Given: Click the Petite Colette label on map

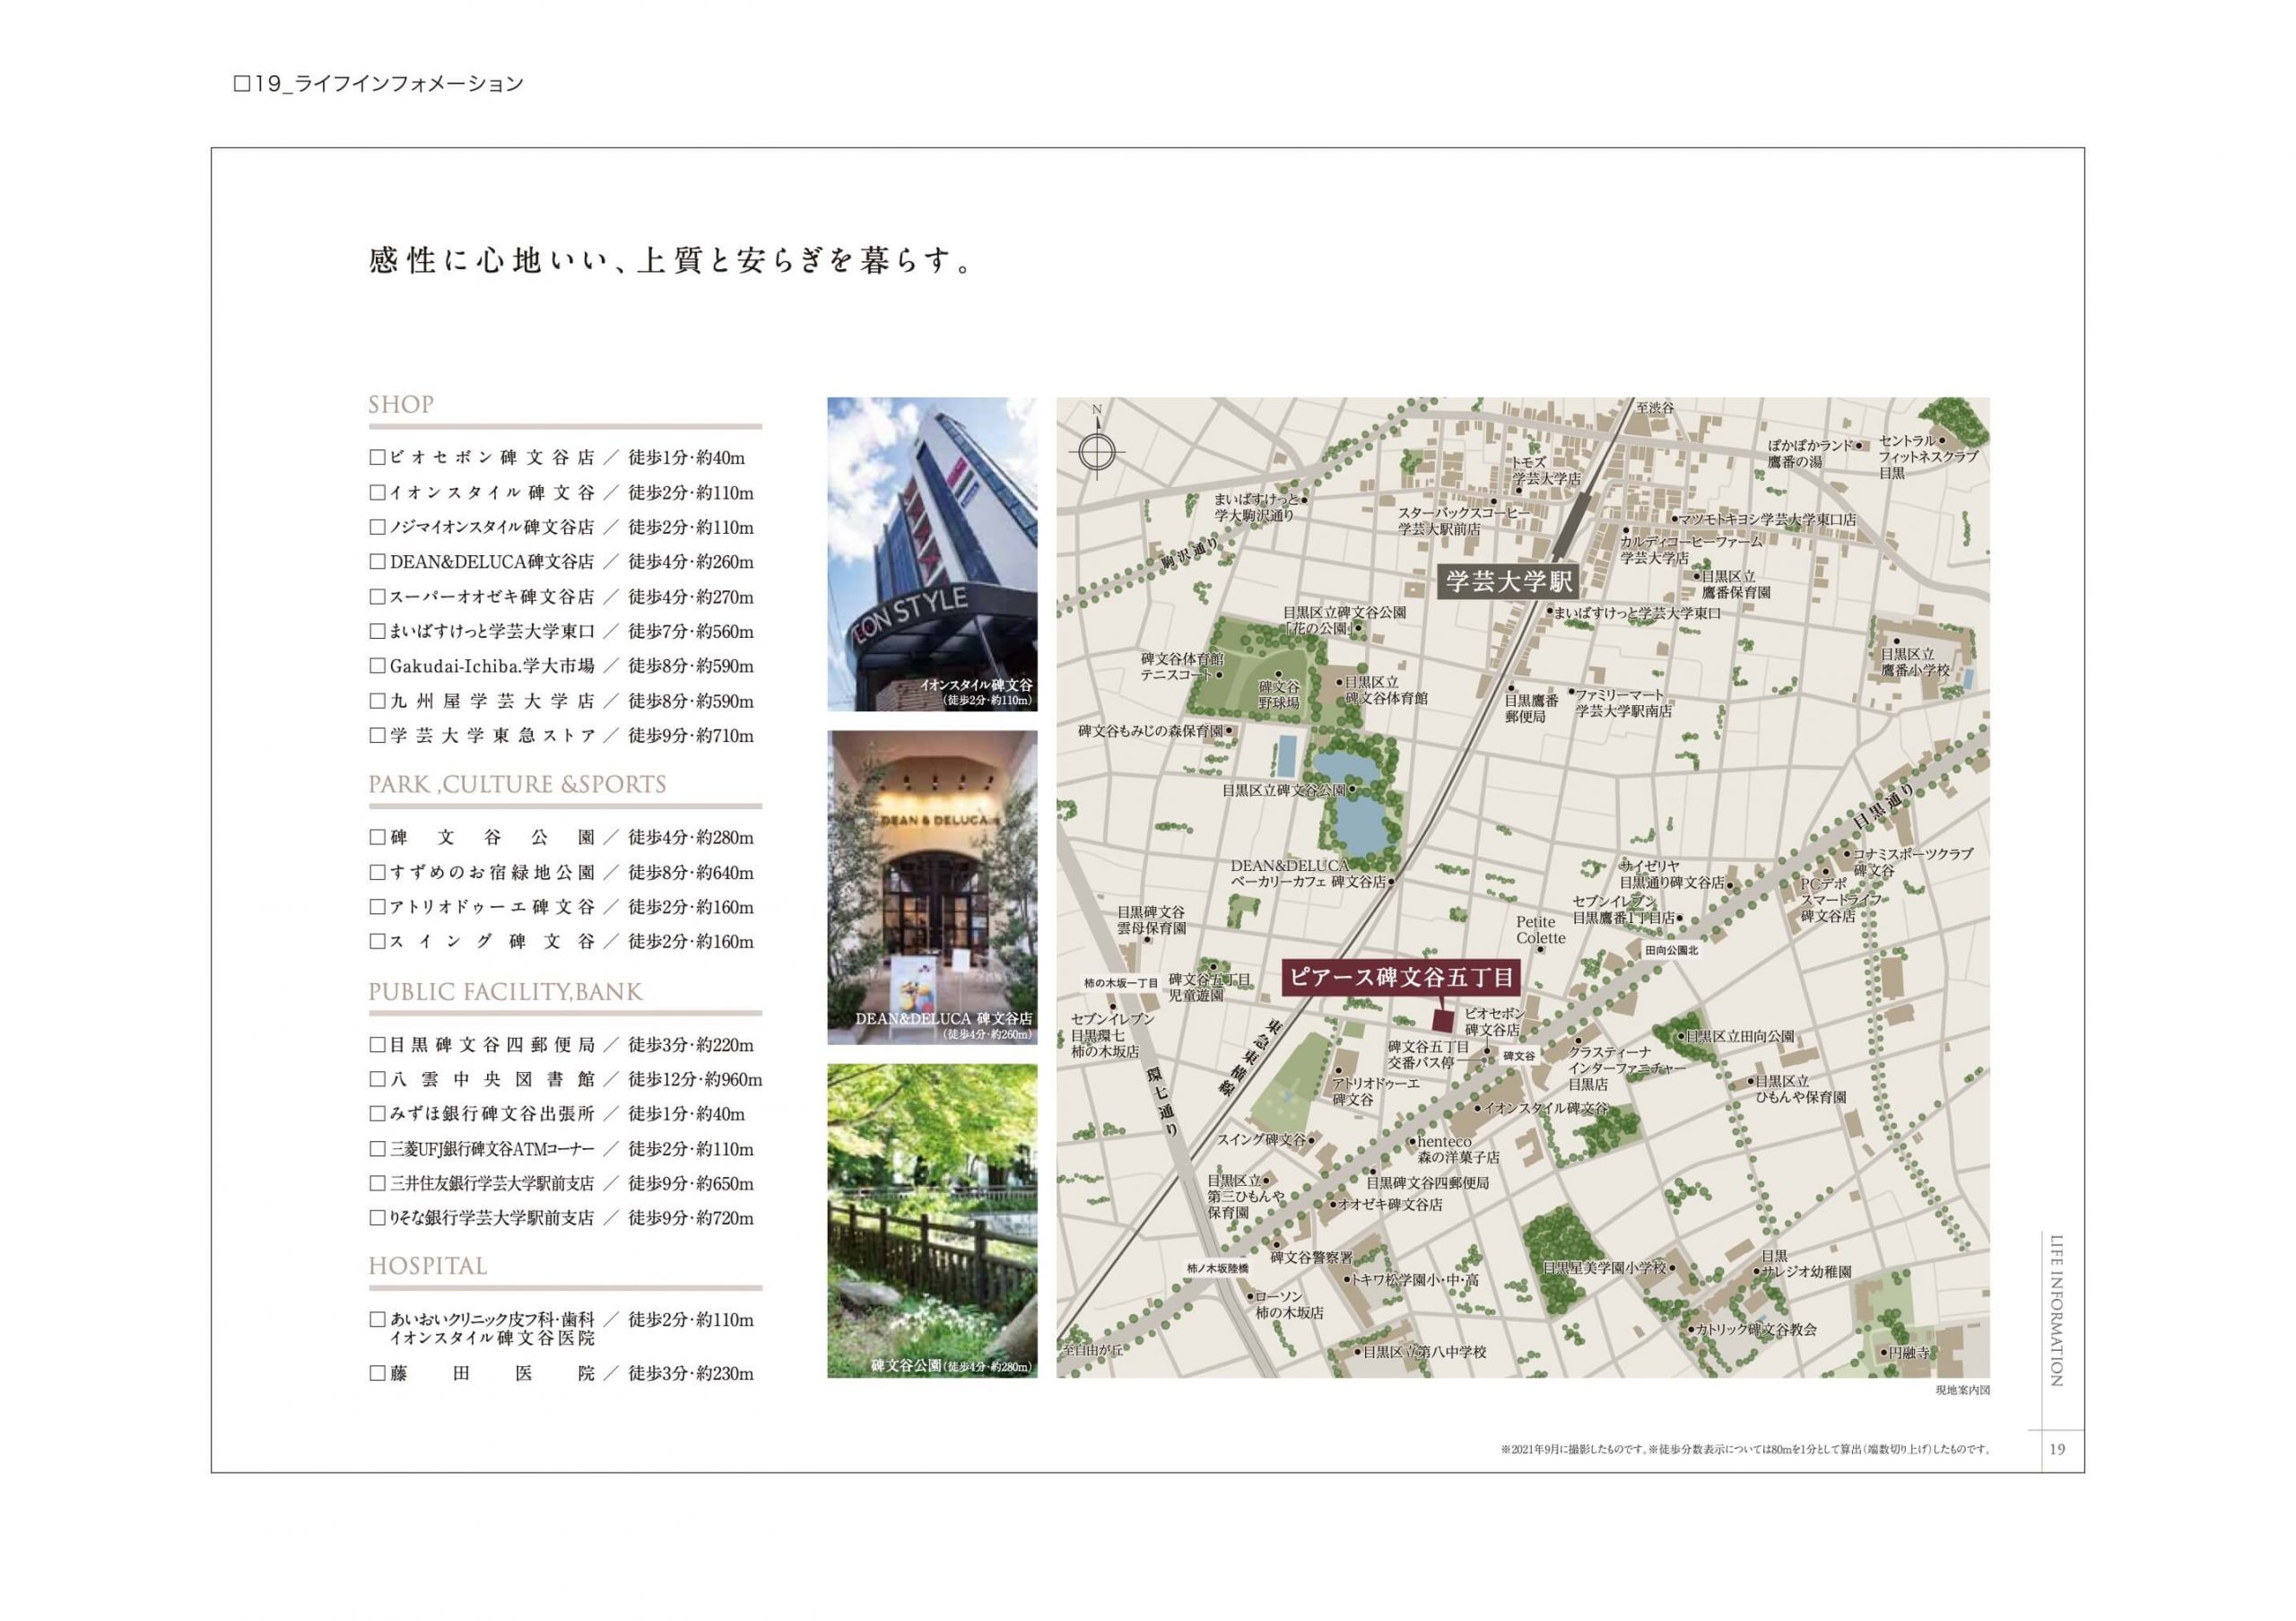Looking at the screenshot, I should click(1540, 930).
